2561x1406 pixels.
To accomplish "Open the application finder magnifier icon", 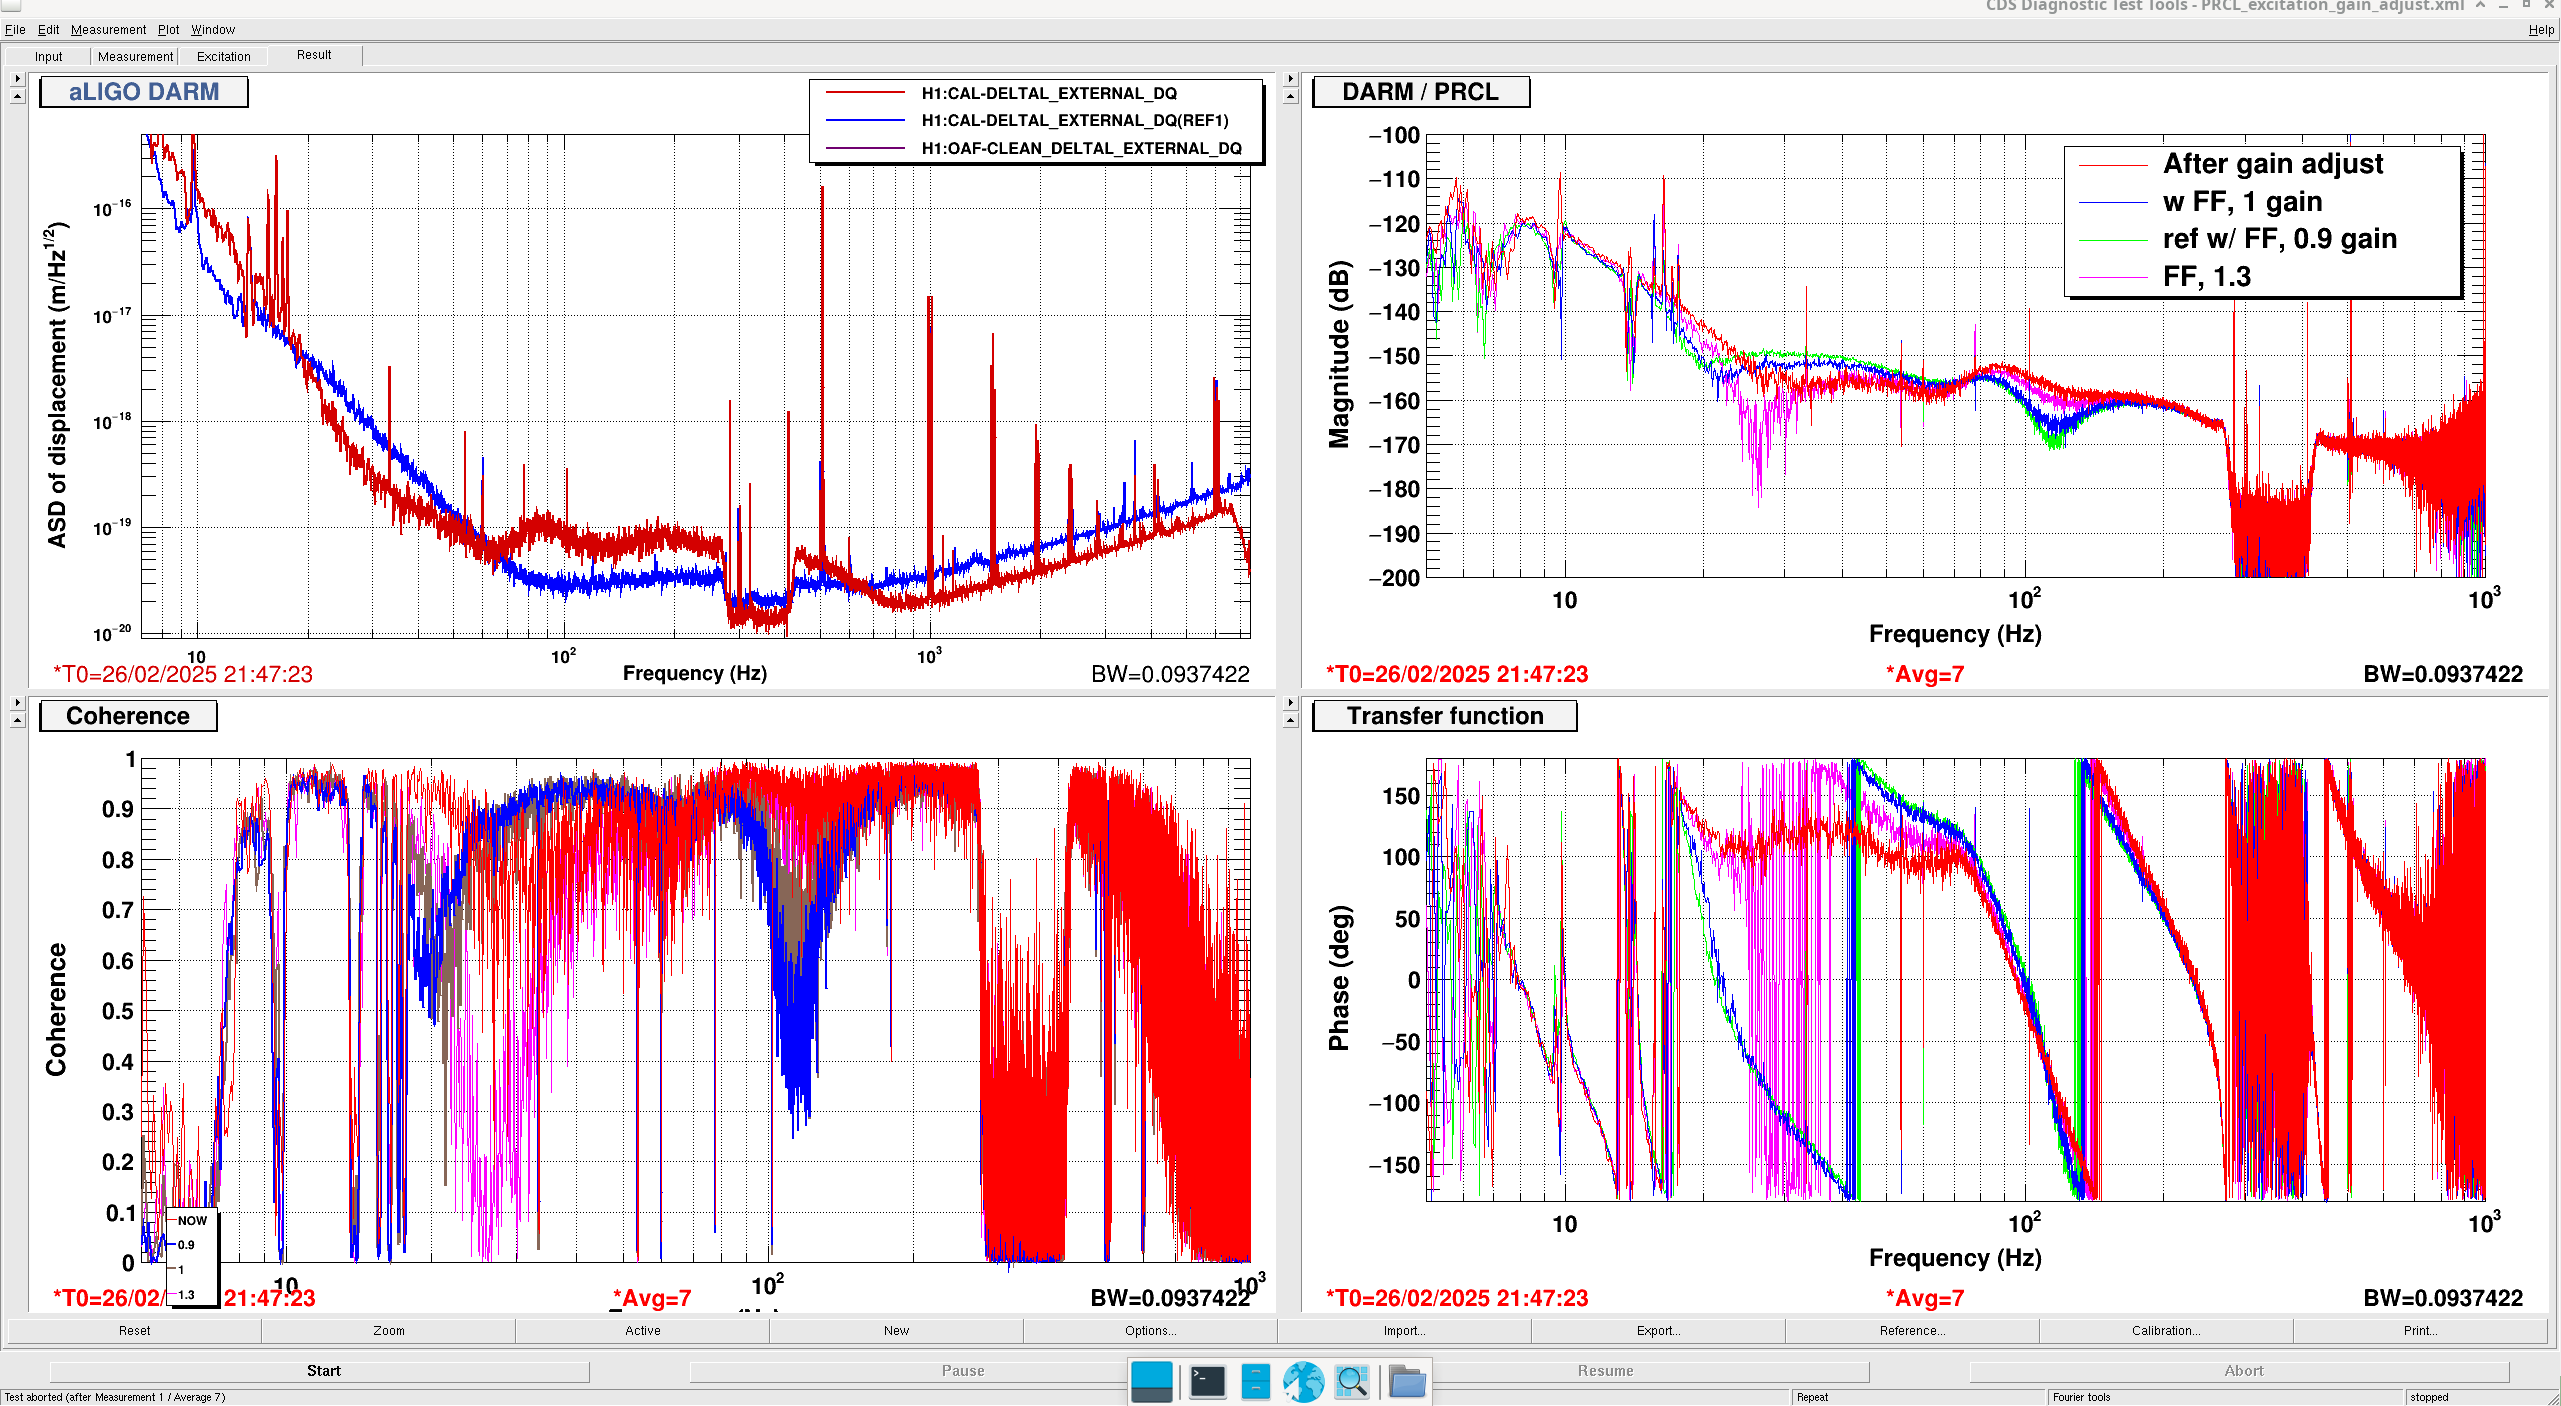I will click(1352, 1382).
